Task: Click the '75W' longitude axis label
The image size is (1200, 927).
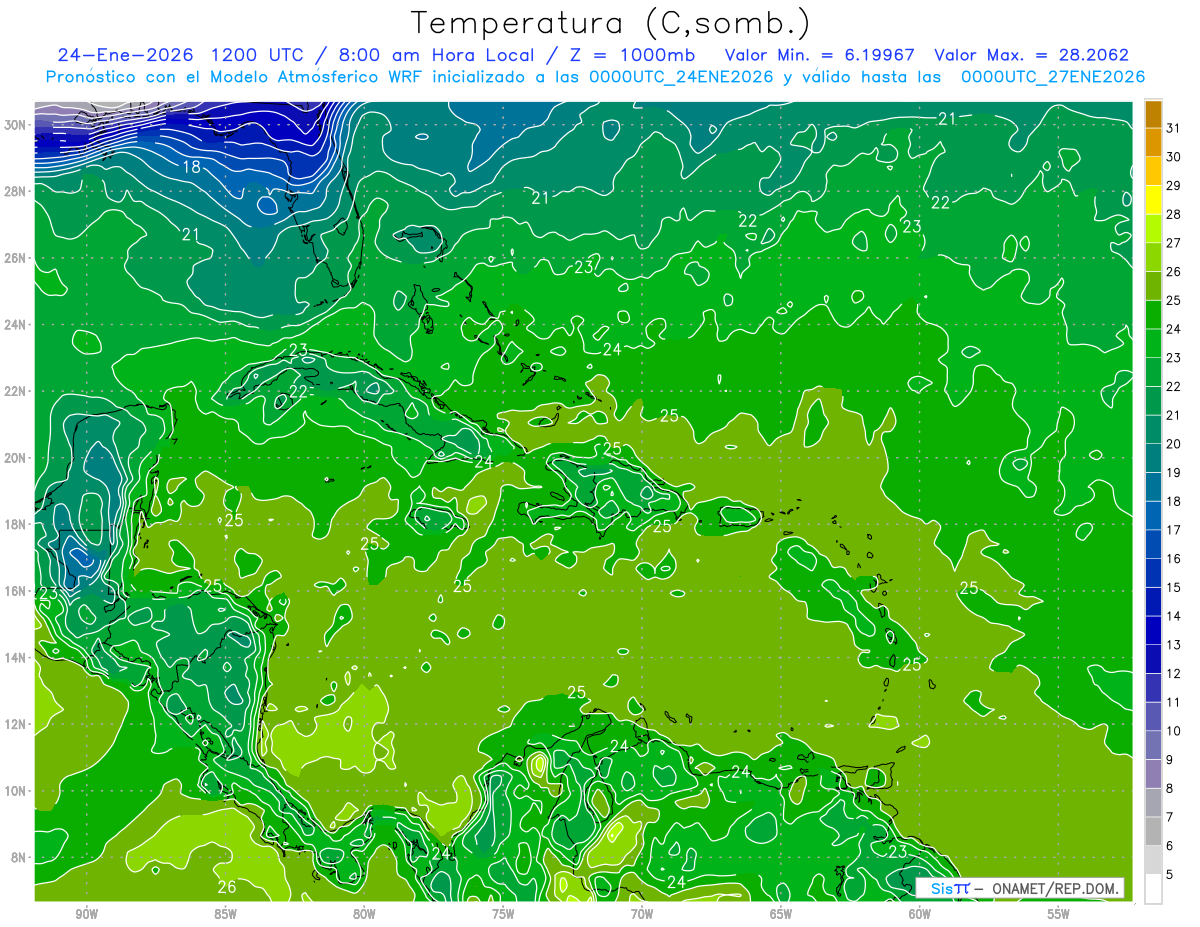Action: [503, 914]
